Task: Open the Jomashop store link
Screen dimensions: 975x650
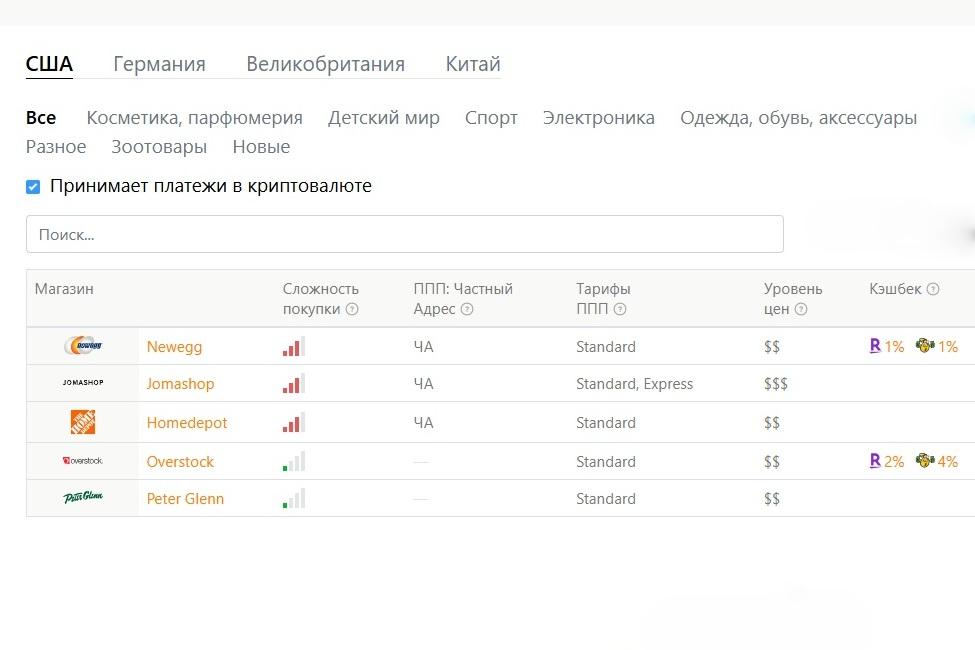Action: (180, 384)
